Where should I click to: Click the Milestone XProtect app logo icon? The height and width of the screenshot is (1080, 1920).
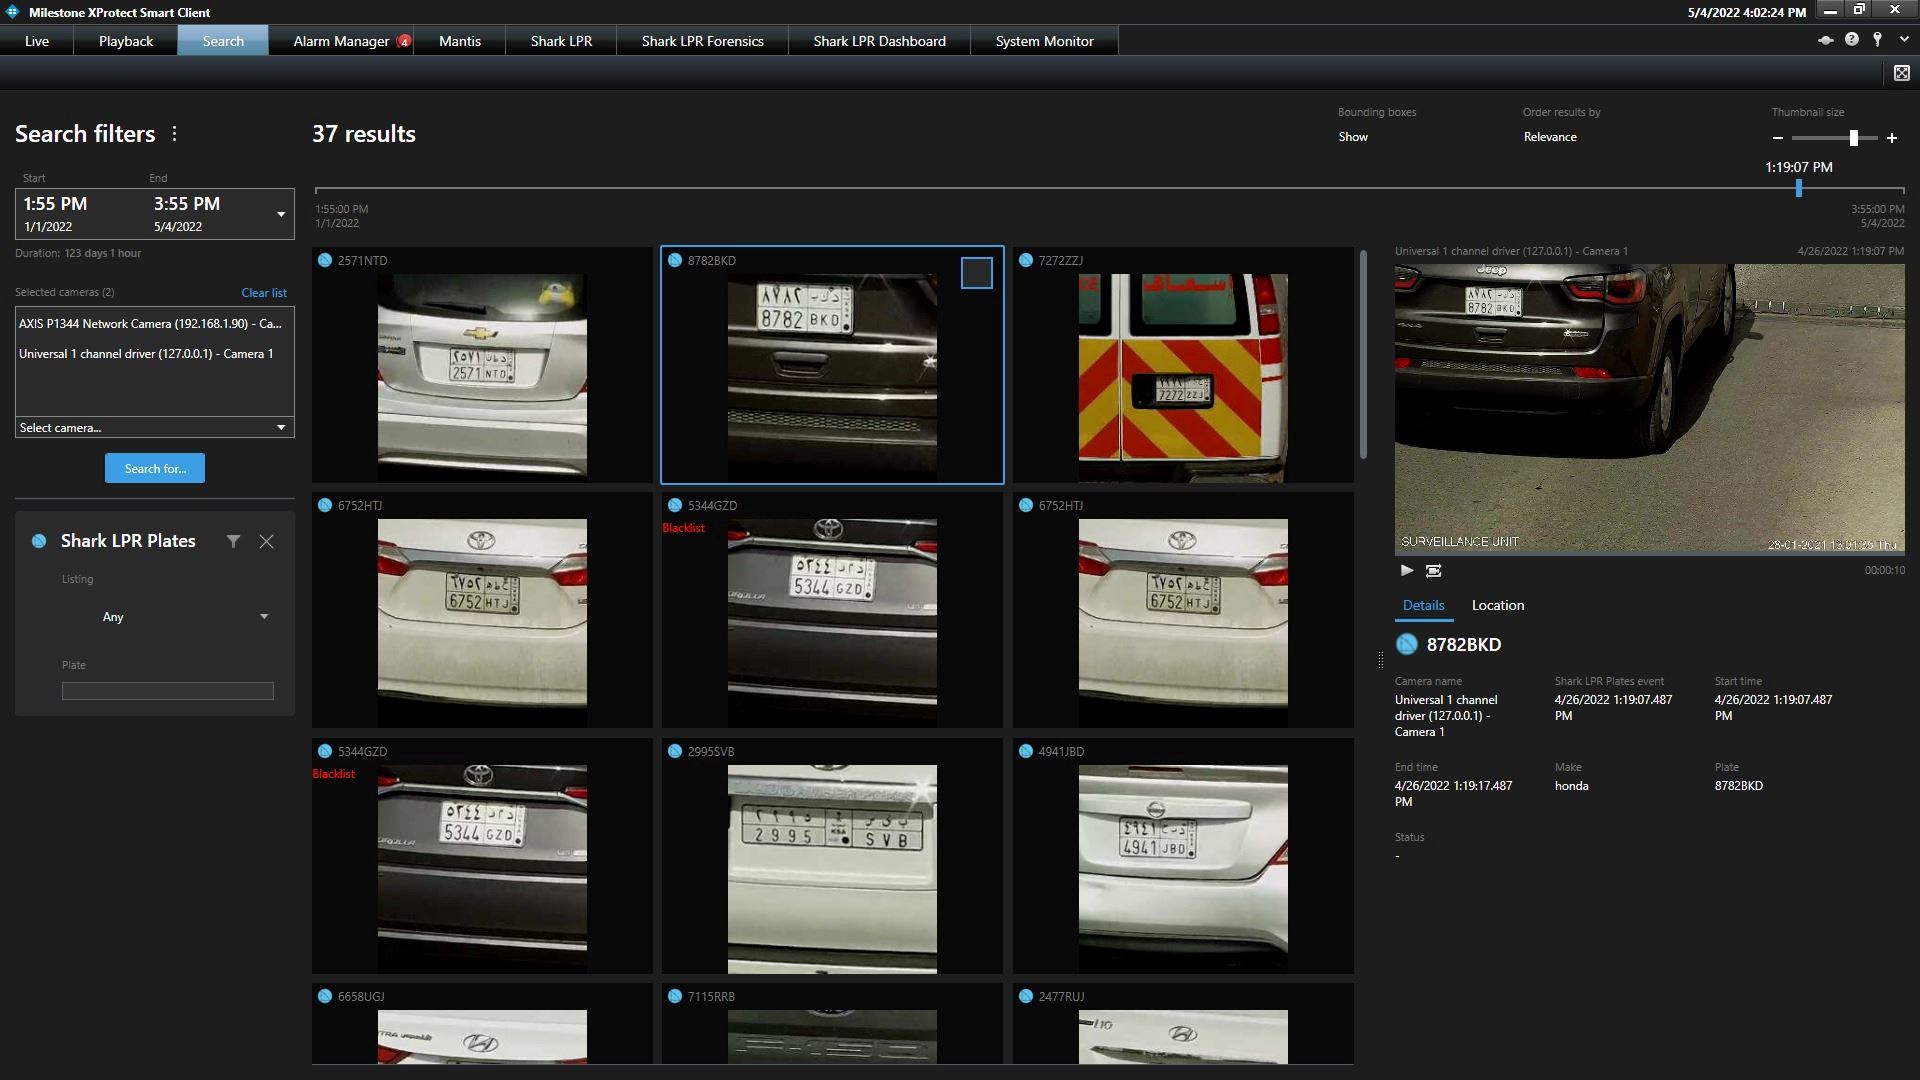[x=13, y=12]
